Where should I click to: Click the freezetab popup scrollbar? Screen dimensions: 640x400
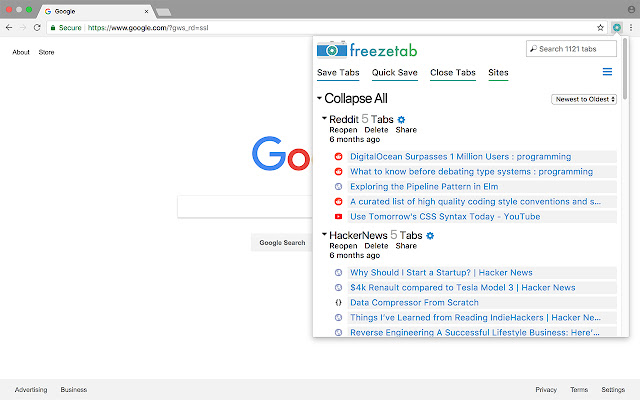pos(625,68)
